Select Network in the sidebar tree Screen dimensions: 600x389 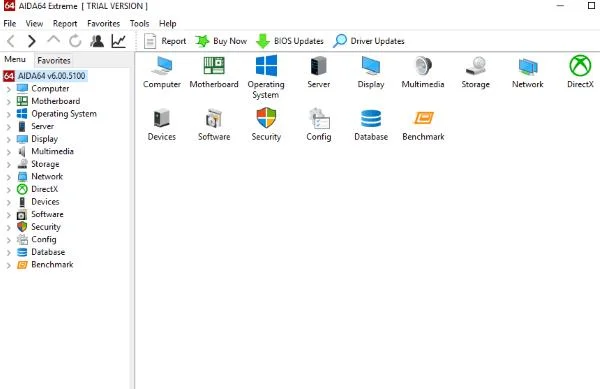47,176
